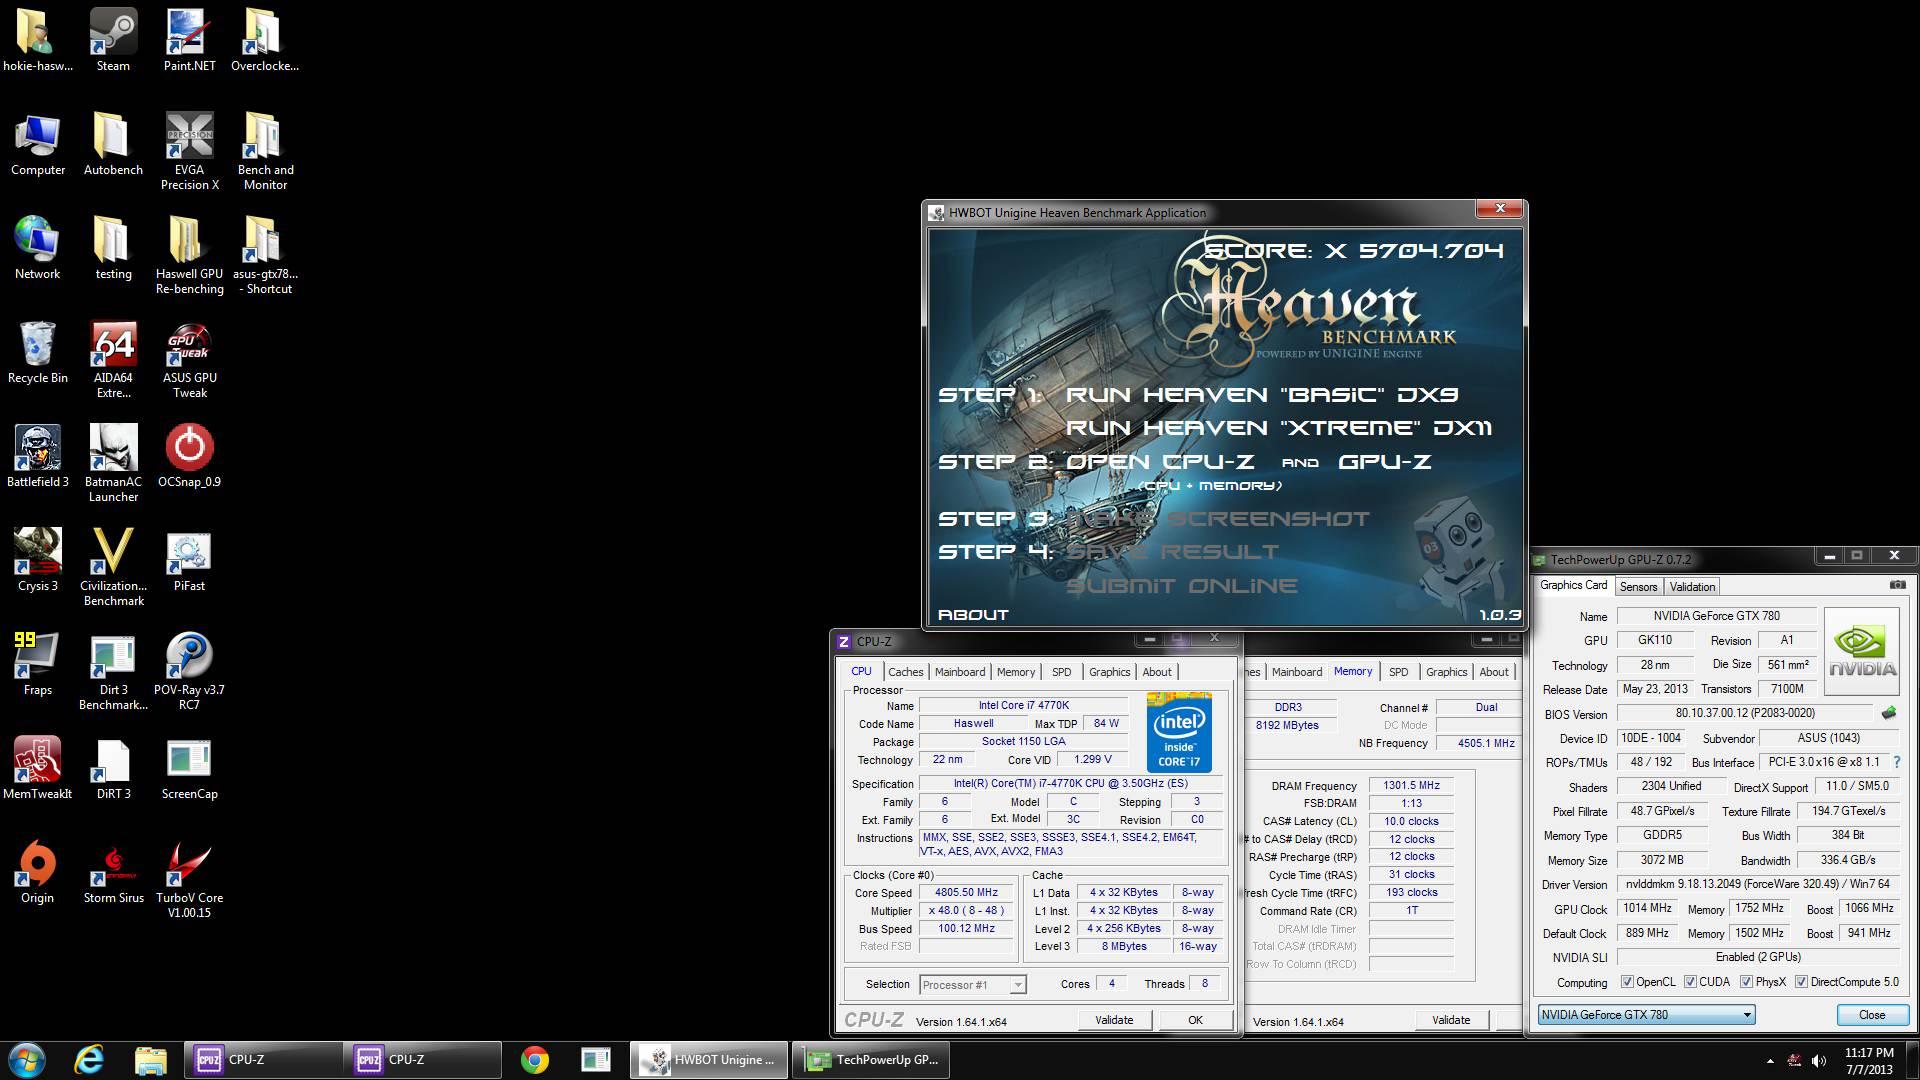This screenshot has height=1080, width=1920.
Task: Open the Graphics tab in front CPU-Z window
Action: click(1109, 672)
